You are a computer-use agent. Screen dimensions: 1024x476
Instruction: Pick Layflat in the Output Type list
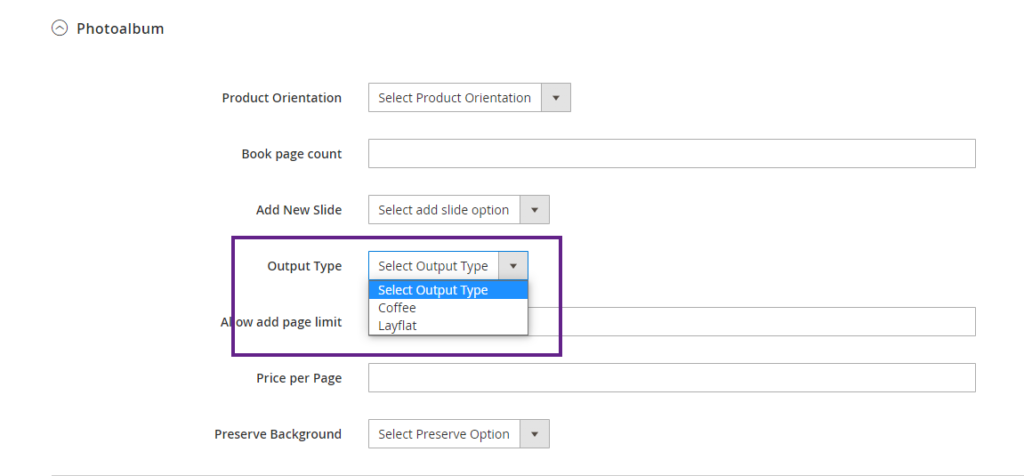point(397,325)
